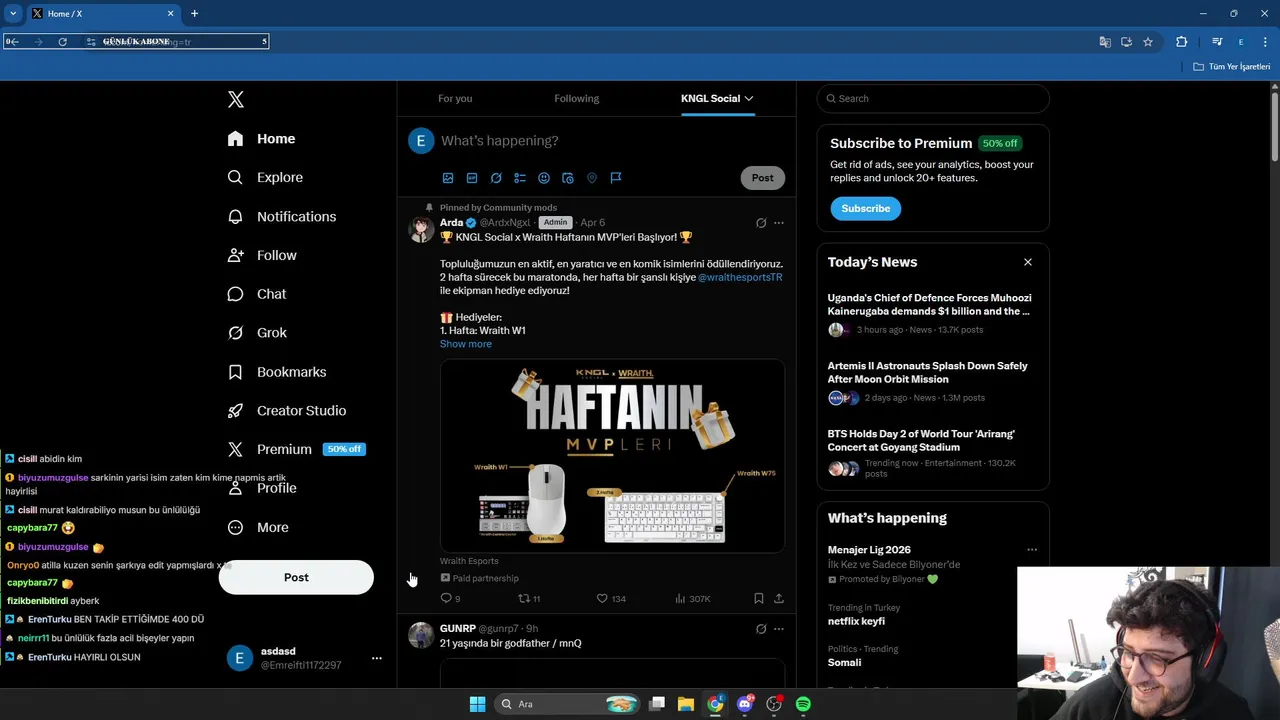Viewport: 1280px width, 720px height.
Task: Open the BTS World Tour news item
Action: 932,455
